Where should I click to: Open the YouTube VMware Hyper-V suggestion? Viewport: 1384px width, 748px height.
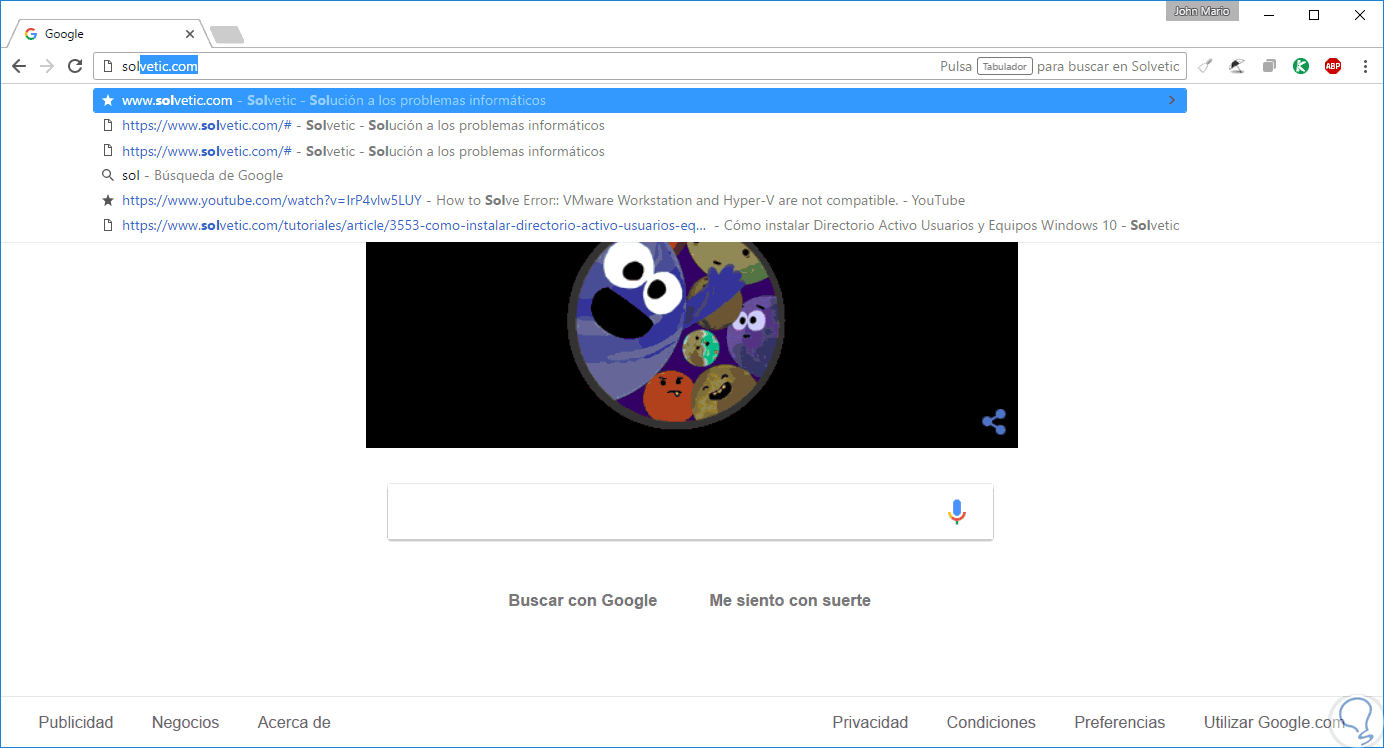point(640,200)
